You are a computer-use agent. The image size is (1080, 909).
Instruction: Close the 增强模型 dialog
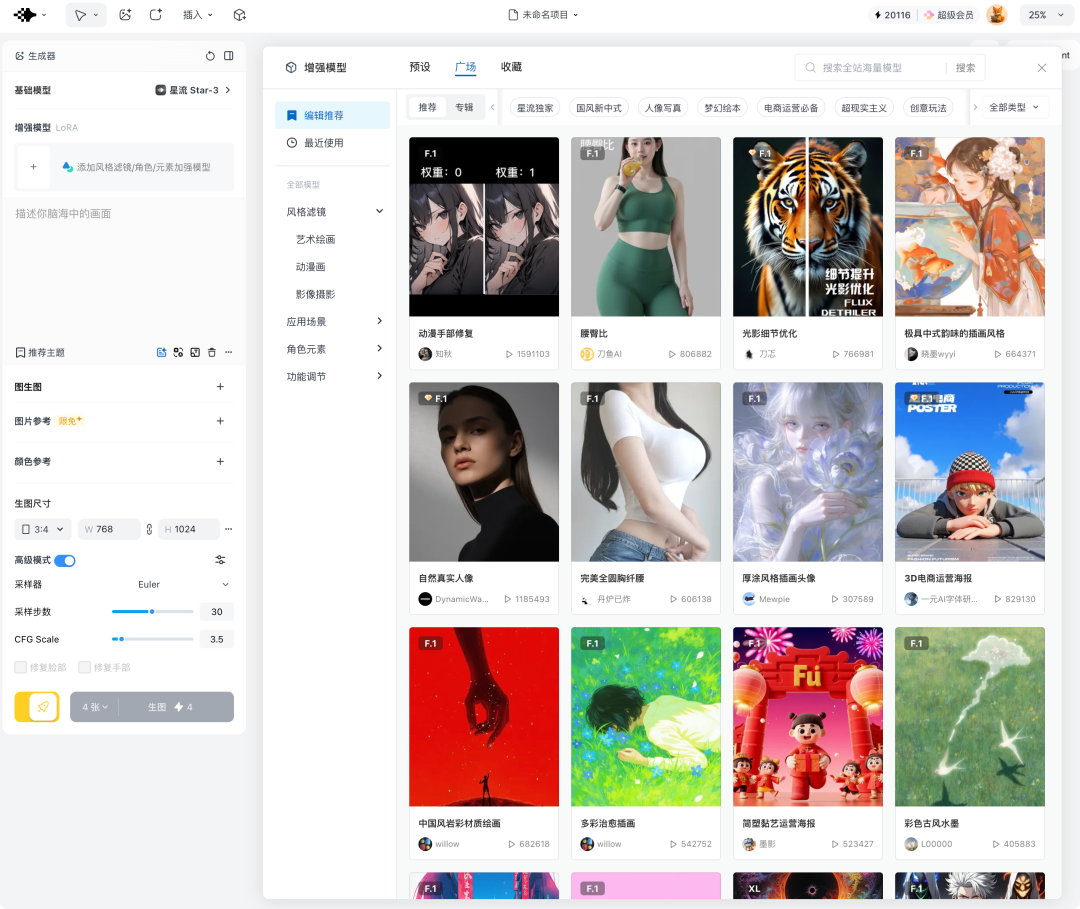pyautogui.click(x=1041, y=67)
